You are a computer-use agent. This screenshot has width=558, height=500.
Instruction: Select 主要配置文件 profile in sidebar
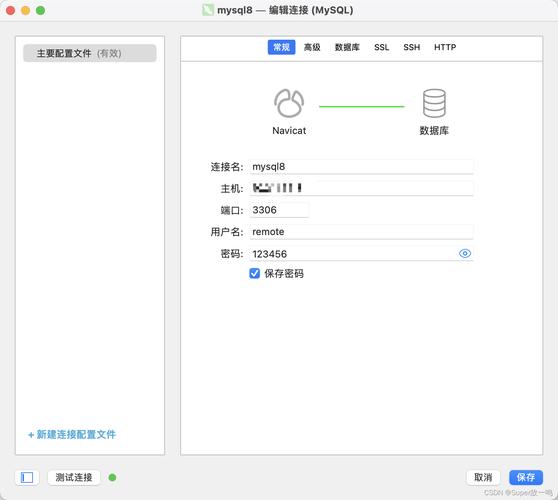[x=90, y=53]
